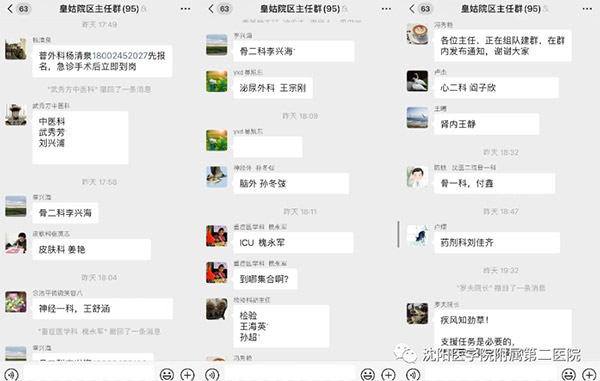Open emoji picker below 神经一科 chat
The height and width of the screenshot is (381, 600).
pos(167,374)
